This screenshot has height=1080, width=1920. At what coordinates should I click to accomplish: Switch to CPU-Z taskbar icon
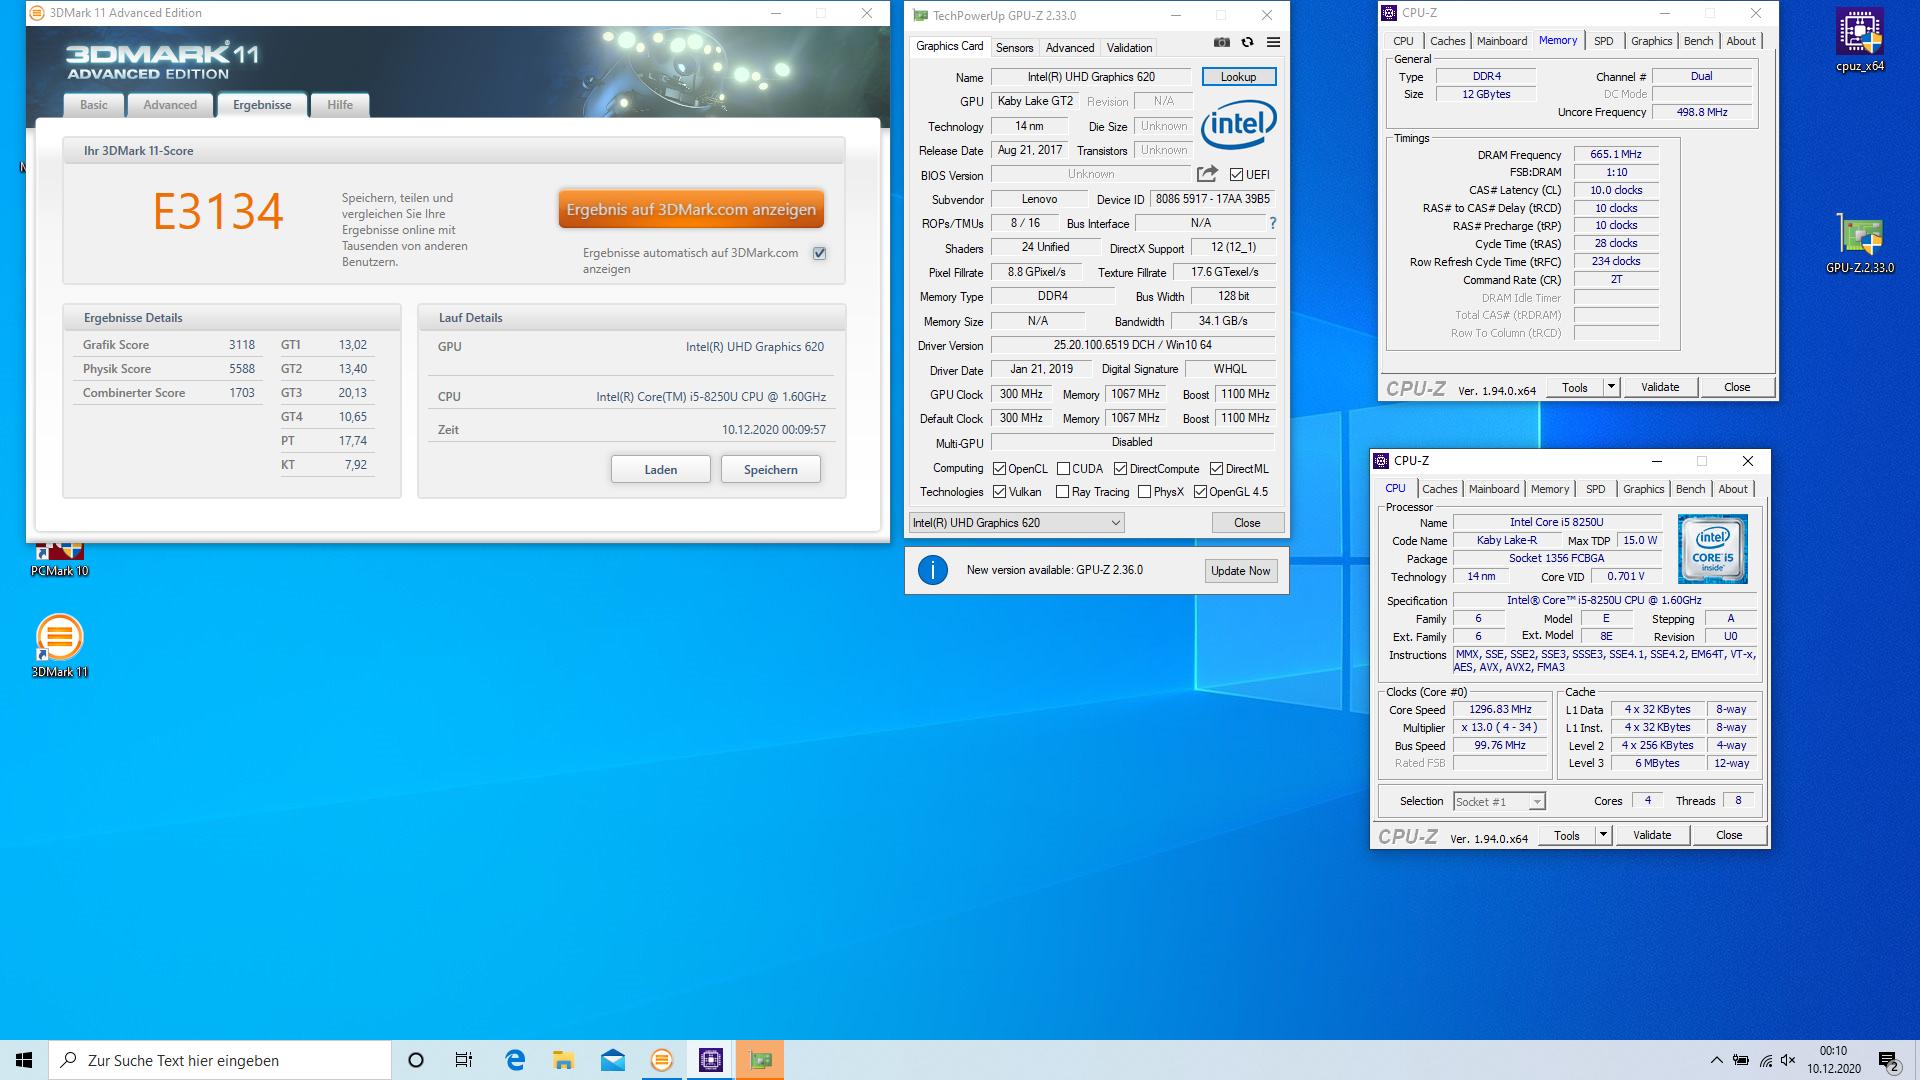coord(711,1060)
